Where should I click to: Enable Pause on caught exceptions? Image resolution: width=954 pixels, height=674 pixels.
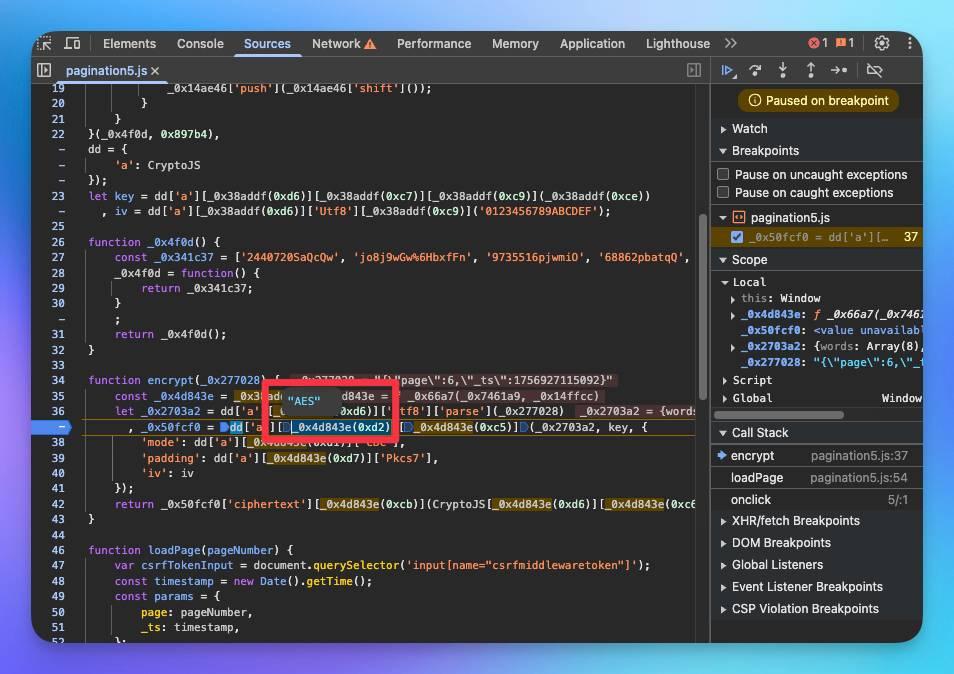point(723,193)
